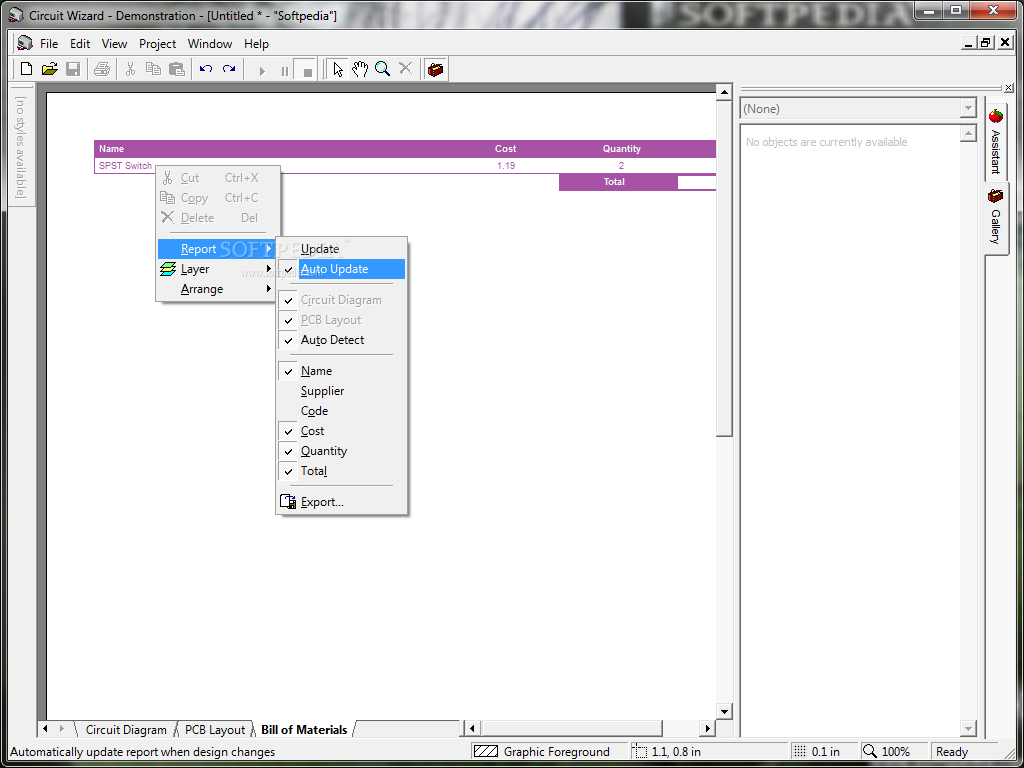Open the Gallery toolbox icon in toolbar
This screenshot has width=1024, height=768.
(x=436, y=69)
